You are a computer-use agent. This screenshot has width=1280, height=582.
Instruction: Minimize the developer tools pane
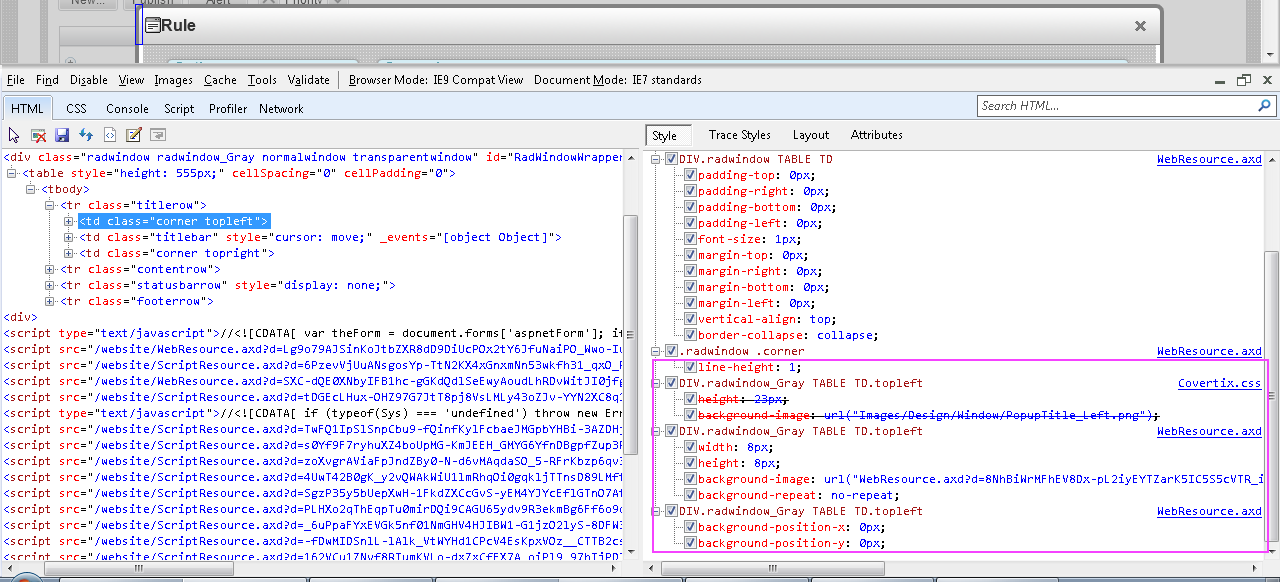1221,80
